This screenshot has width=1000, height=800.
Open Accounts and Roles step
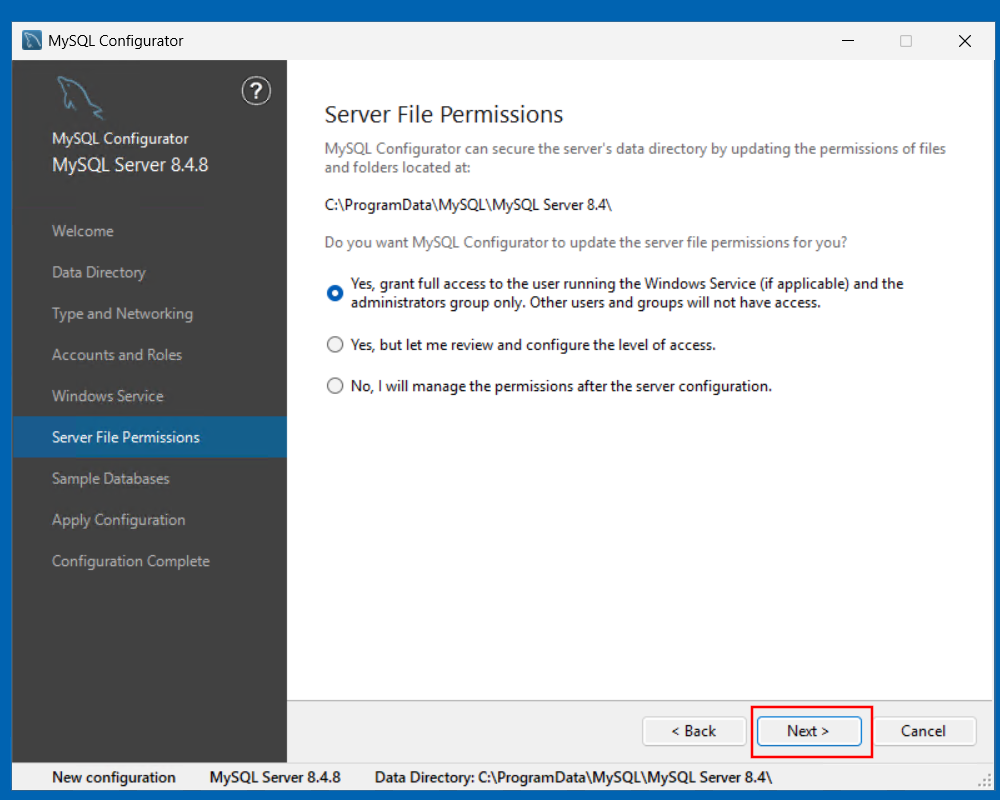click(x=117, y=355)
